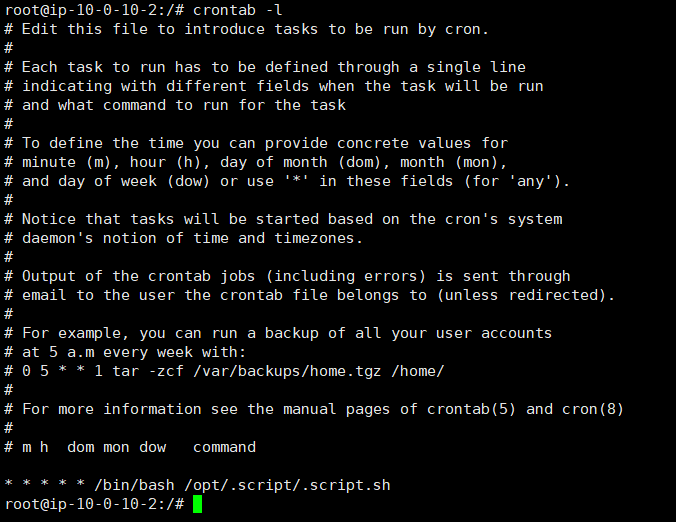Screen dimensions: 676x522
Task: Click the '/home/' path in example line
Action: pos(417,371)
